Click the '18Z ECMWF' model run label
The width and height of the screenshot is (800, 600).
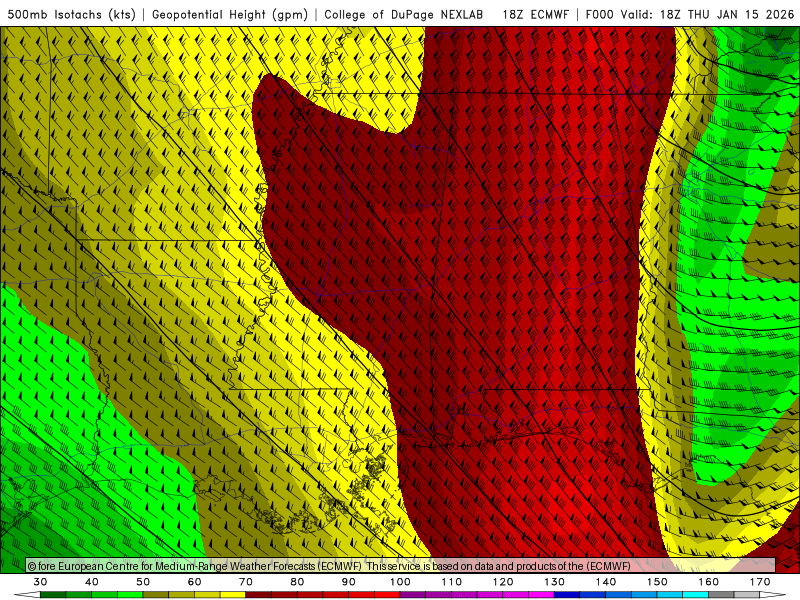[535, 15]
